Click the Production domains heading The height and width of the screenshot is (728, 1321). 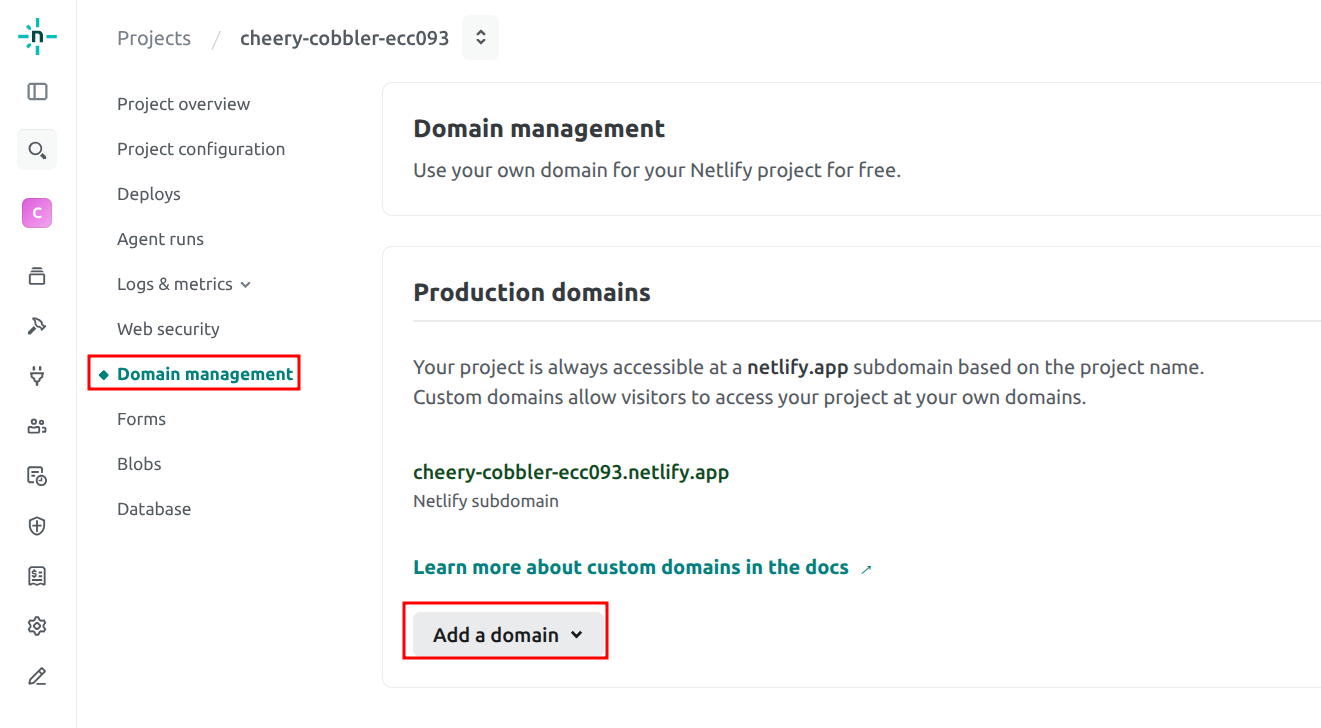532,292
